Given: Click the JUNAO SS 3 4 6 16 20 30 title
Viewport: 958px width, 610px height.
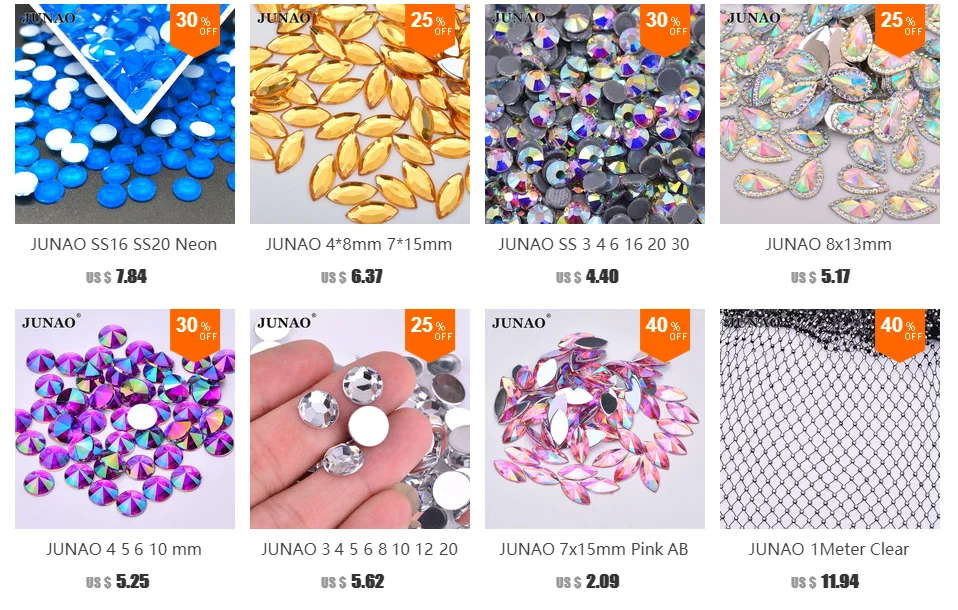Looking at the screenshot, I should (594, 244).
